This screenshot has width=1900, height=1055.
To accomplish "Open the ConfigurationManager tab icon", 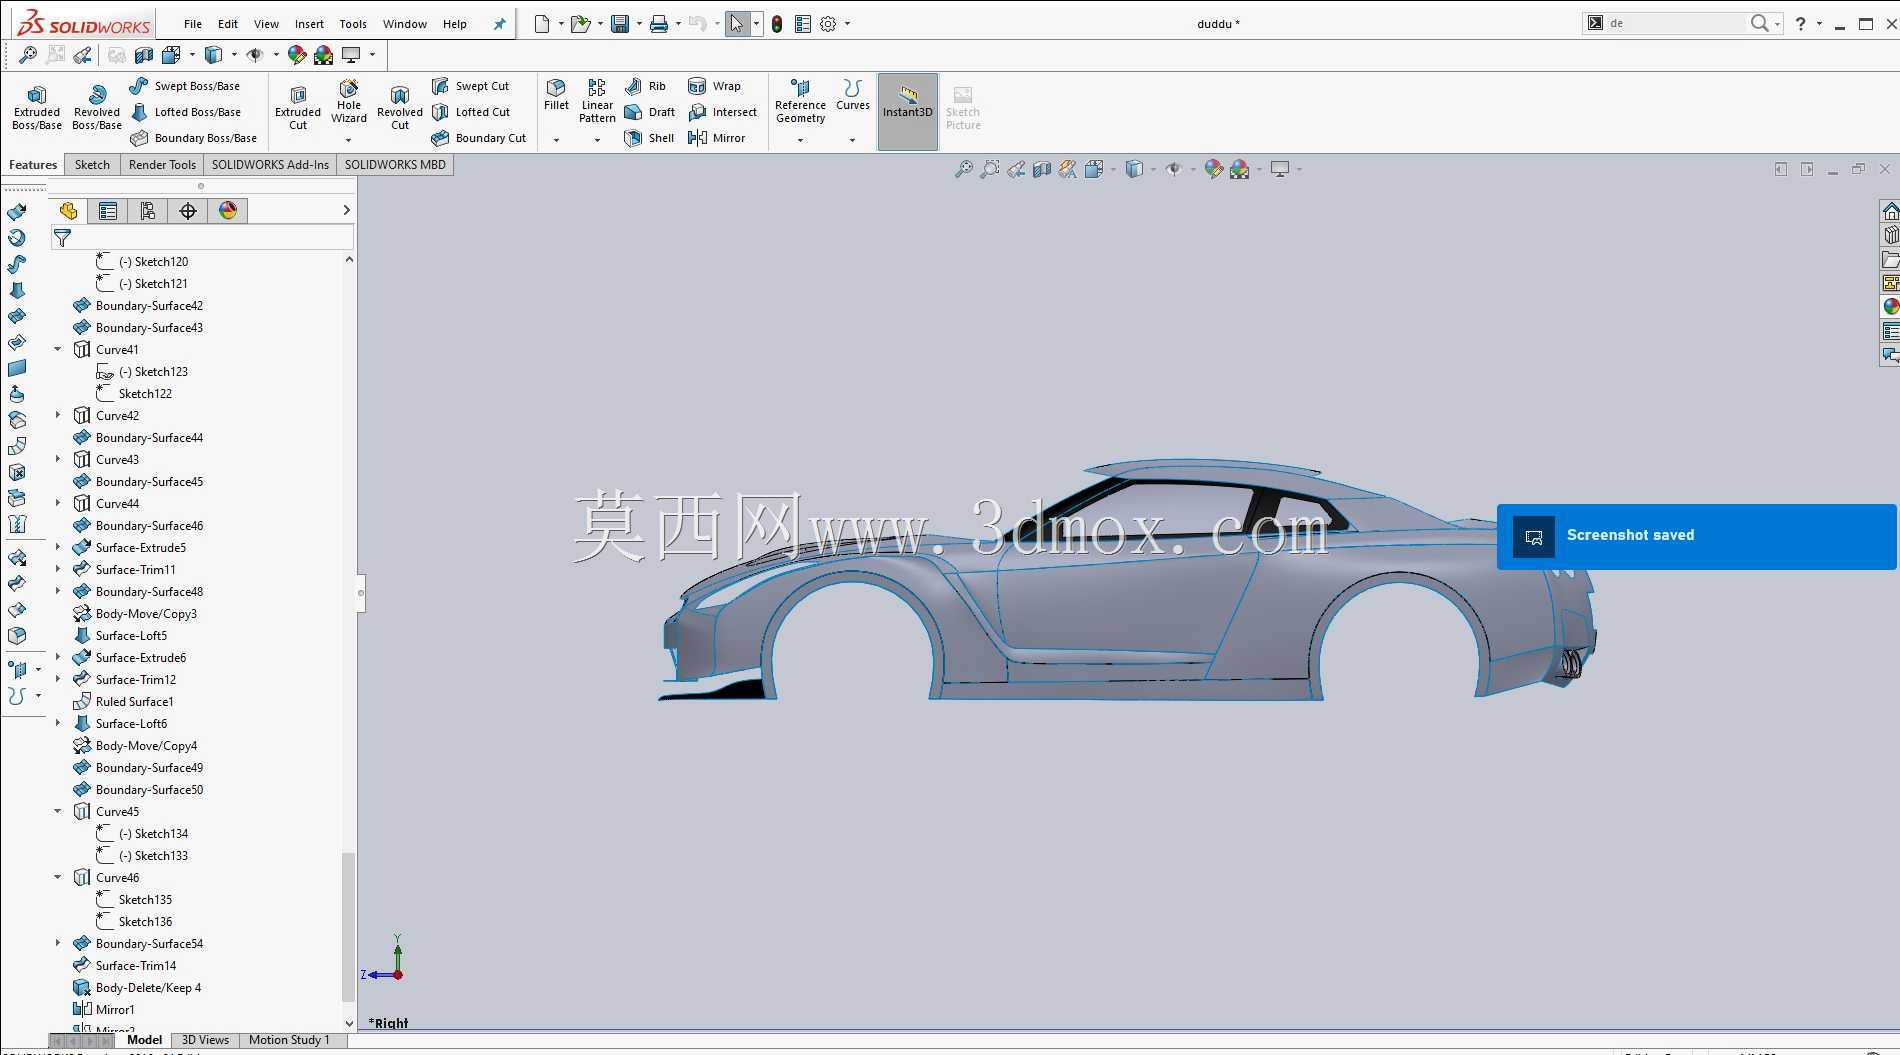I will pos(148,211).
